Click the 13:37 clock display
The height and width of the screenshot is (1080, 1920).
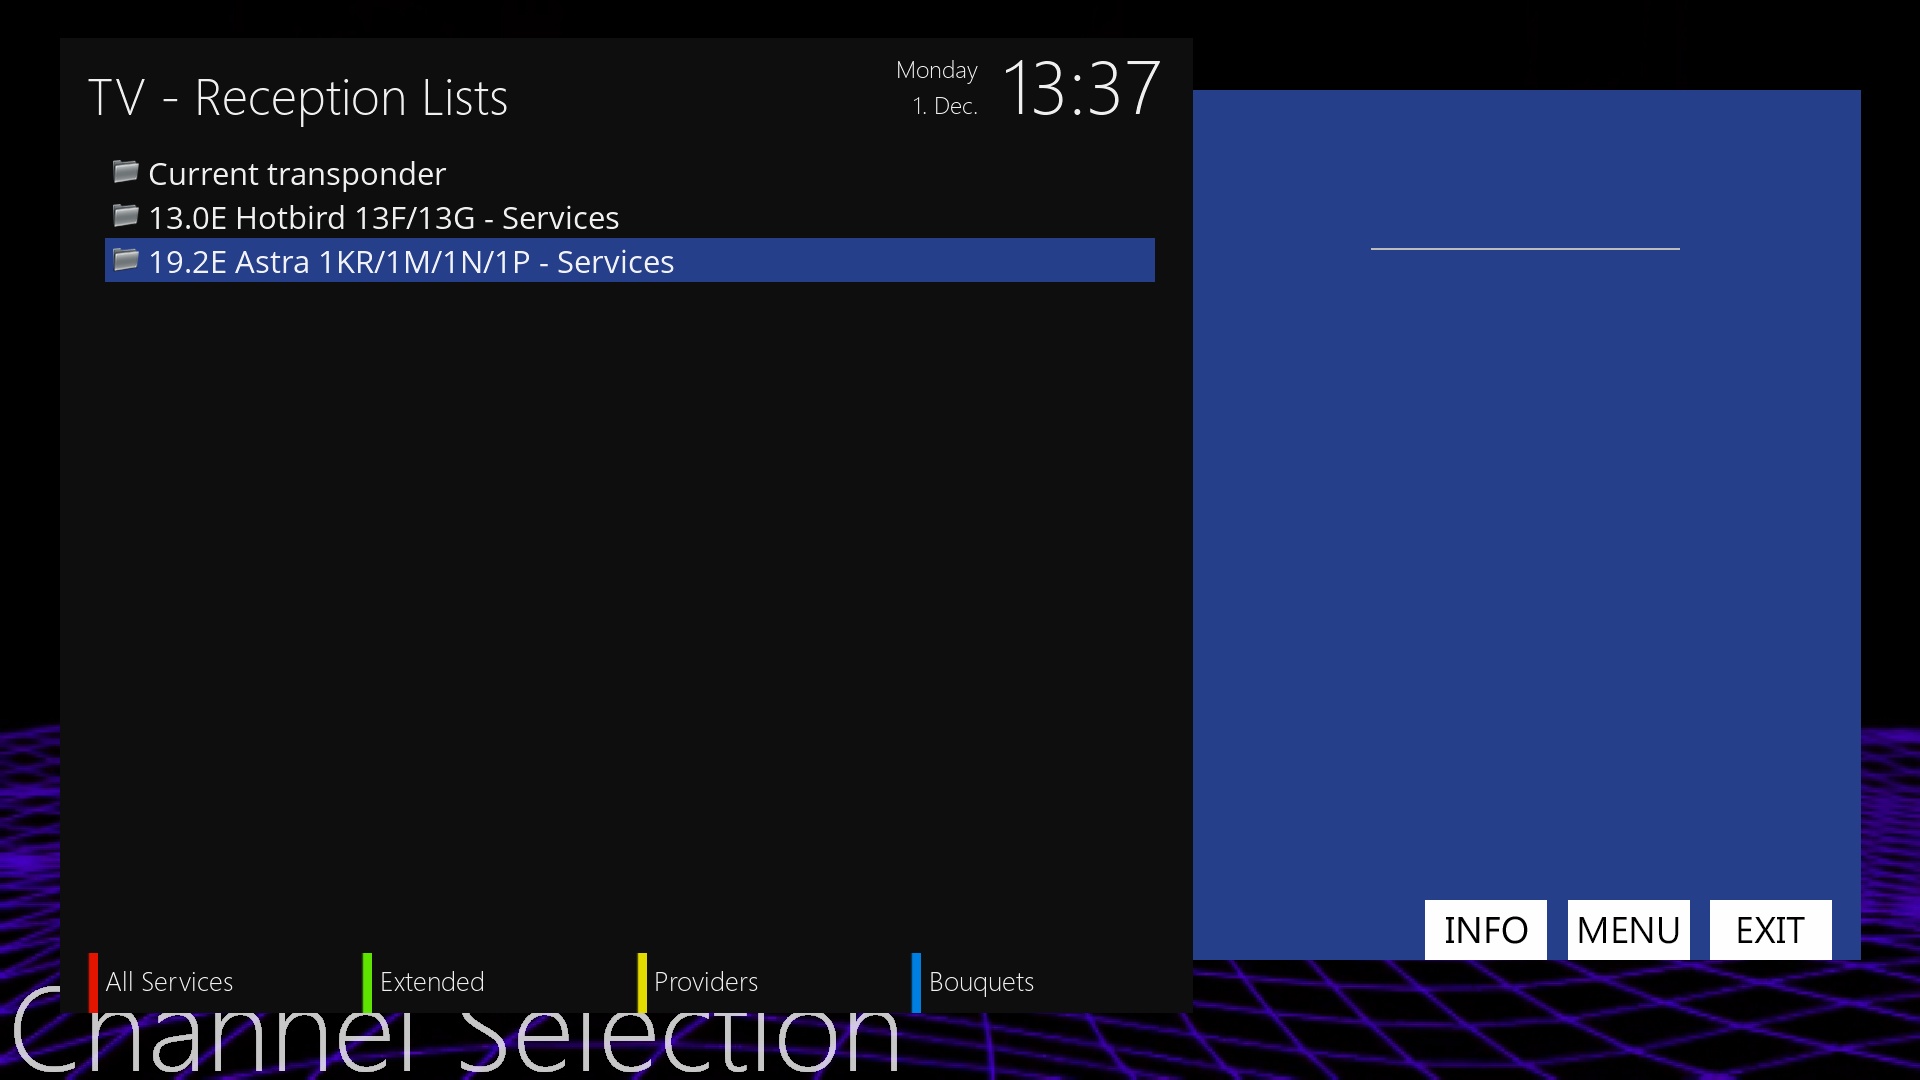pos(1081,89)
